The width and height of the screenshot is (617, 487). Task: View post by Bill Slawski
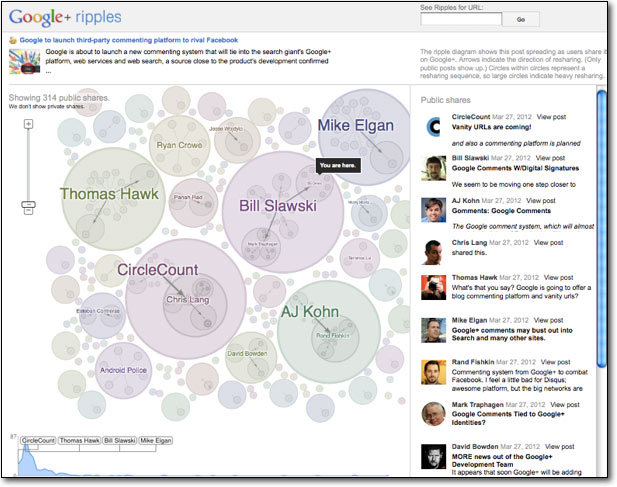(550, 158)
